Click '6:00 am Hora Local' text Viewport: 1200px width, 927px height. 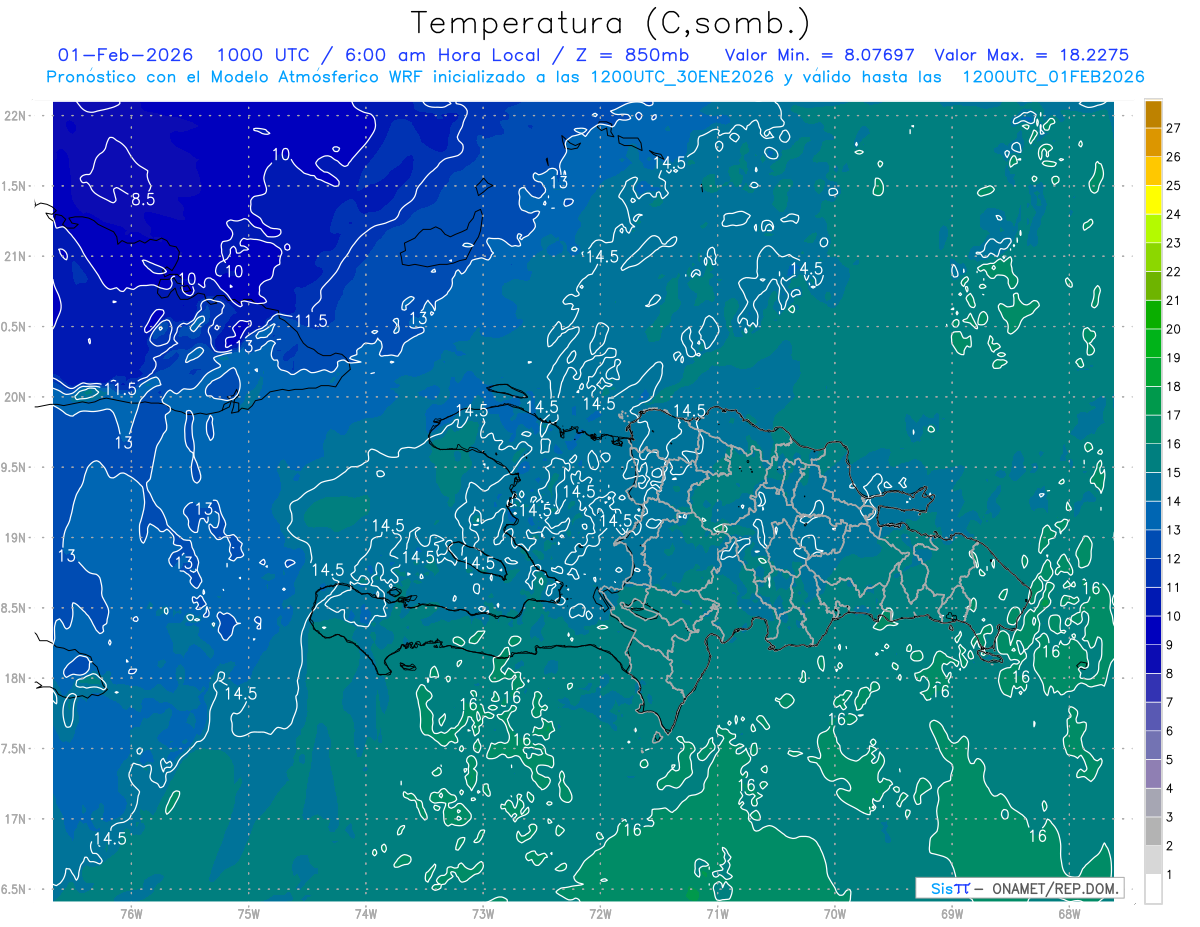point(442,55)
